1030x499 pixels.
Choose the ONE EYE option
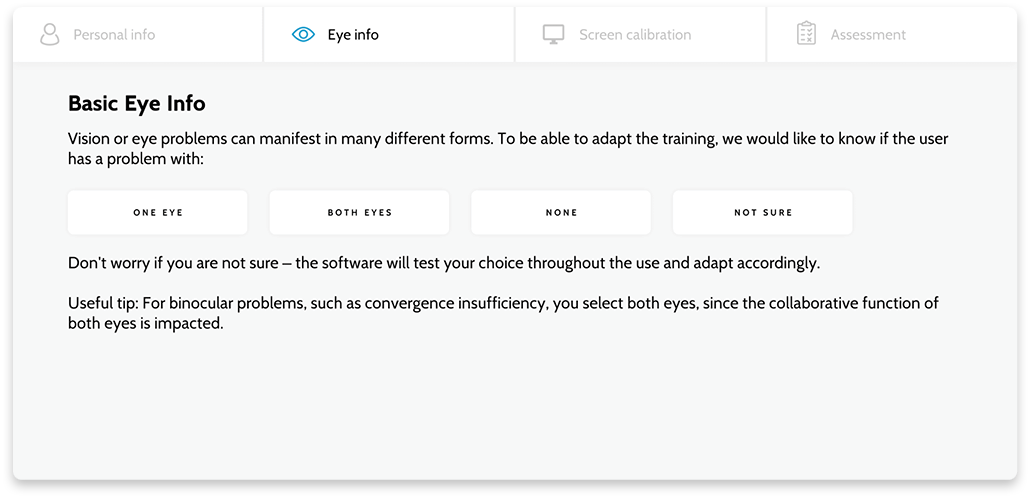[x=158, y=213]
